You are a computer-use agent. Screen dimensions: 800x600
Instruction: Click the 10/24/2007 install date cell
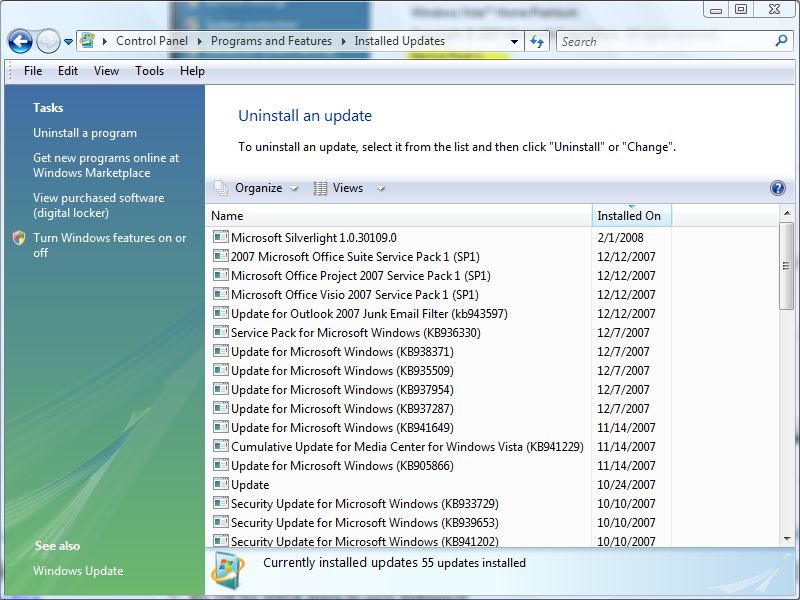click(626, 485)
